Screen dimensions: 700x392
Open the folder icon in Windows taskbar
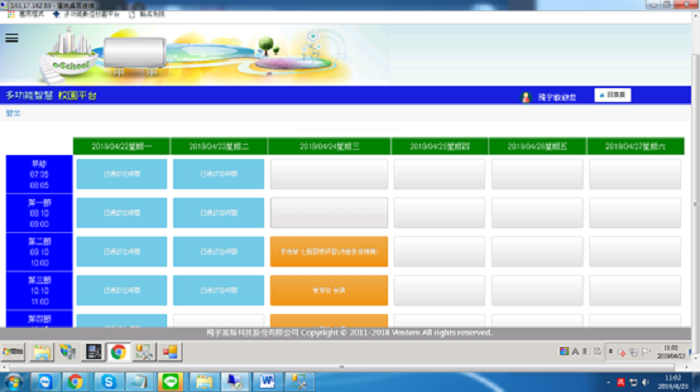pyautogui.click(x=204, y=382)
